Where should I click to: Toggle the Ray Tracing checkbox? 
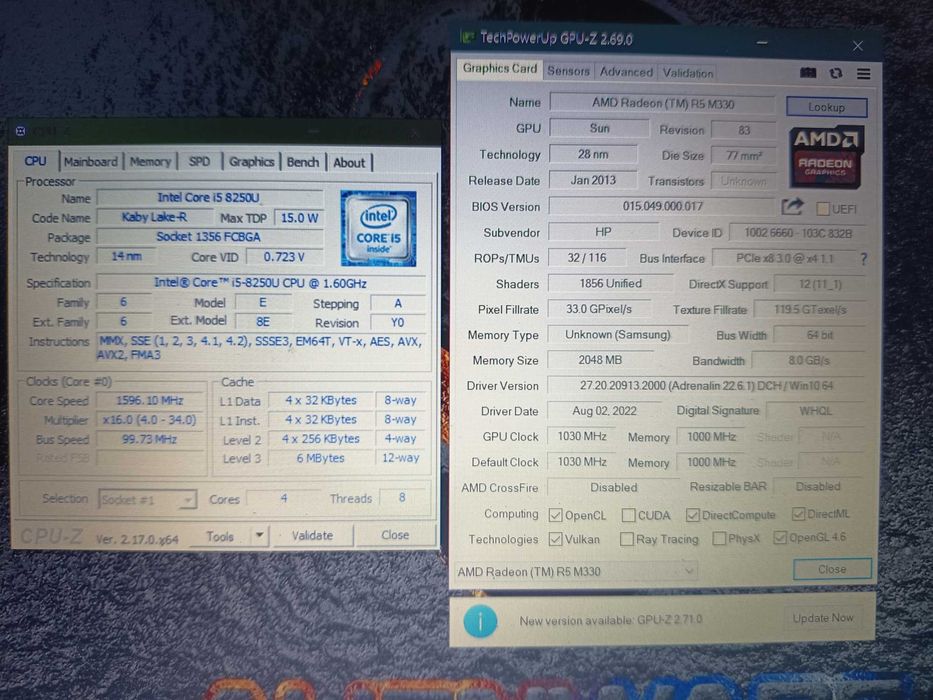pos(626,539)
